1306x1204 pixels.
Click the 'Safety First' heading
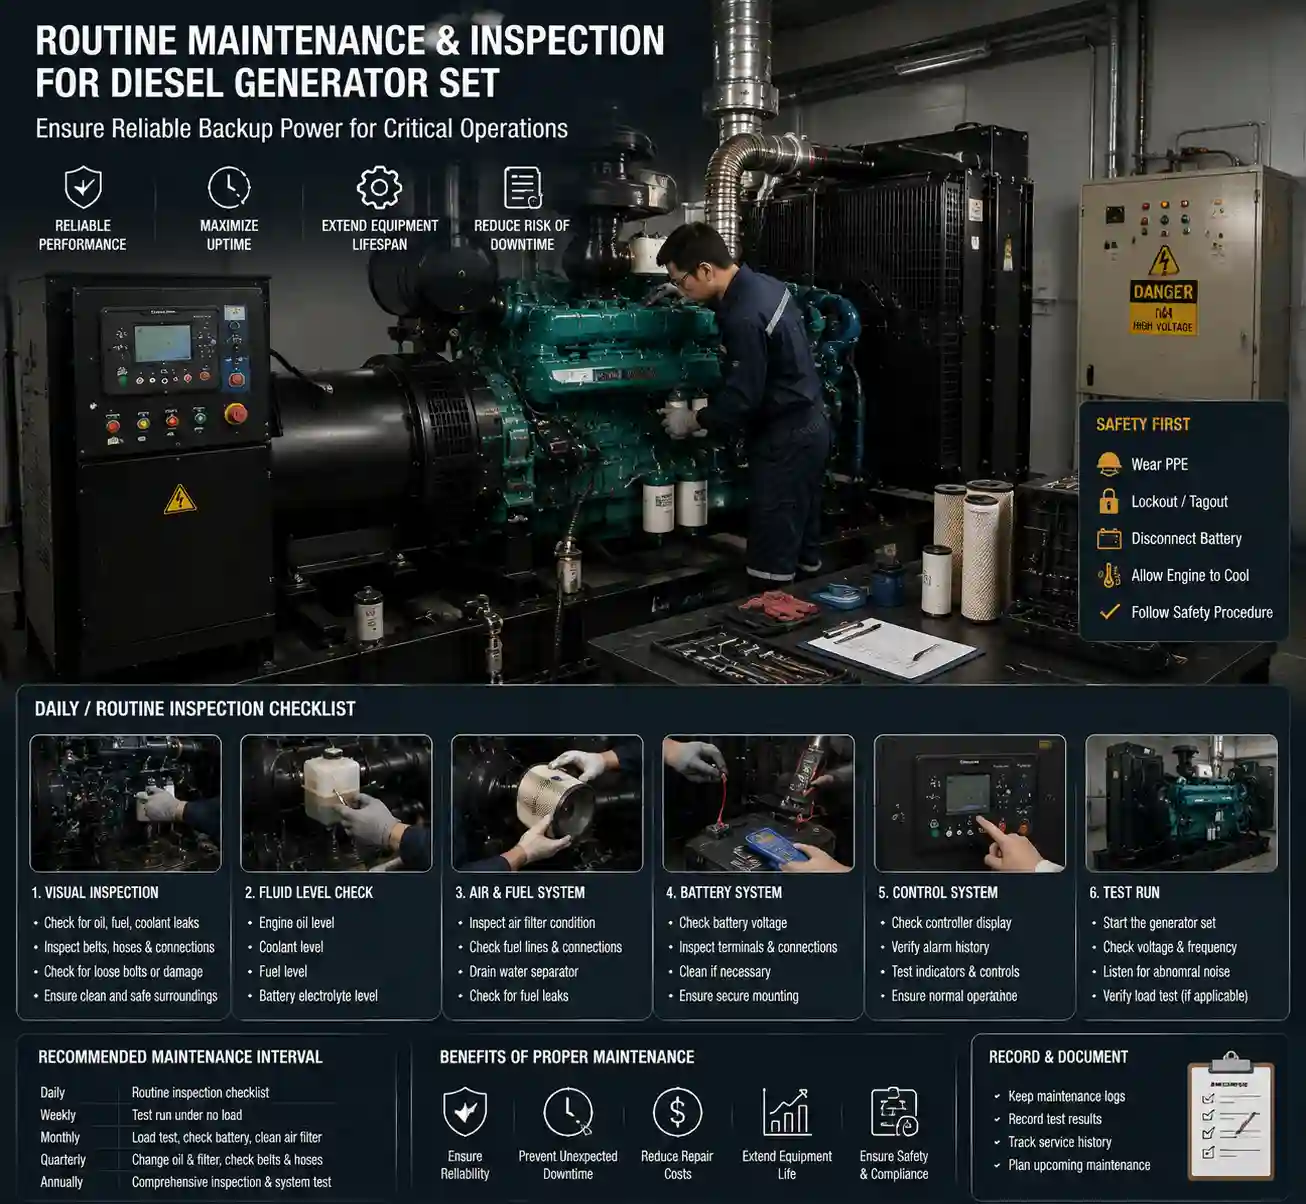point(1143,424)
